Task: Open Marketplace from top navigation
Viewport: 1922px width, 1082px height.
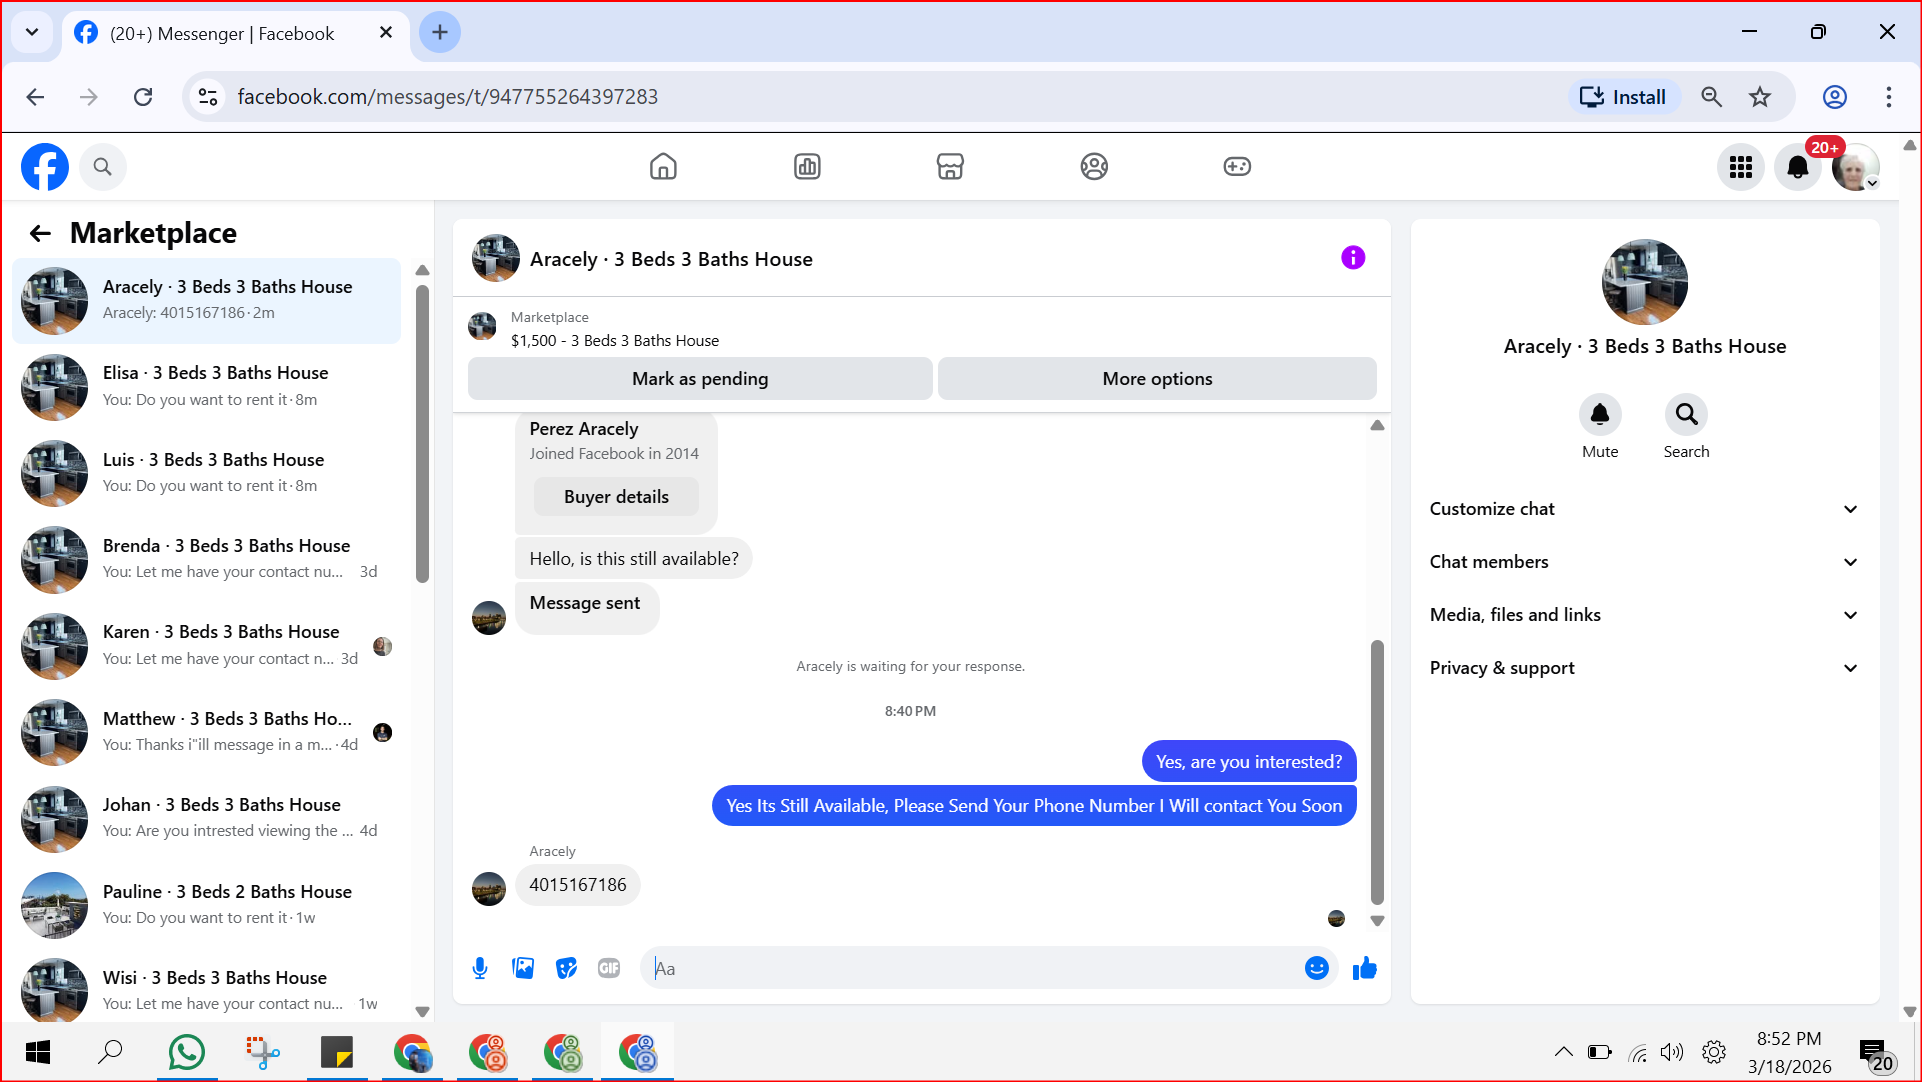Action: [x=950, y=166]
